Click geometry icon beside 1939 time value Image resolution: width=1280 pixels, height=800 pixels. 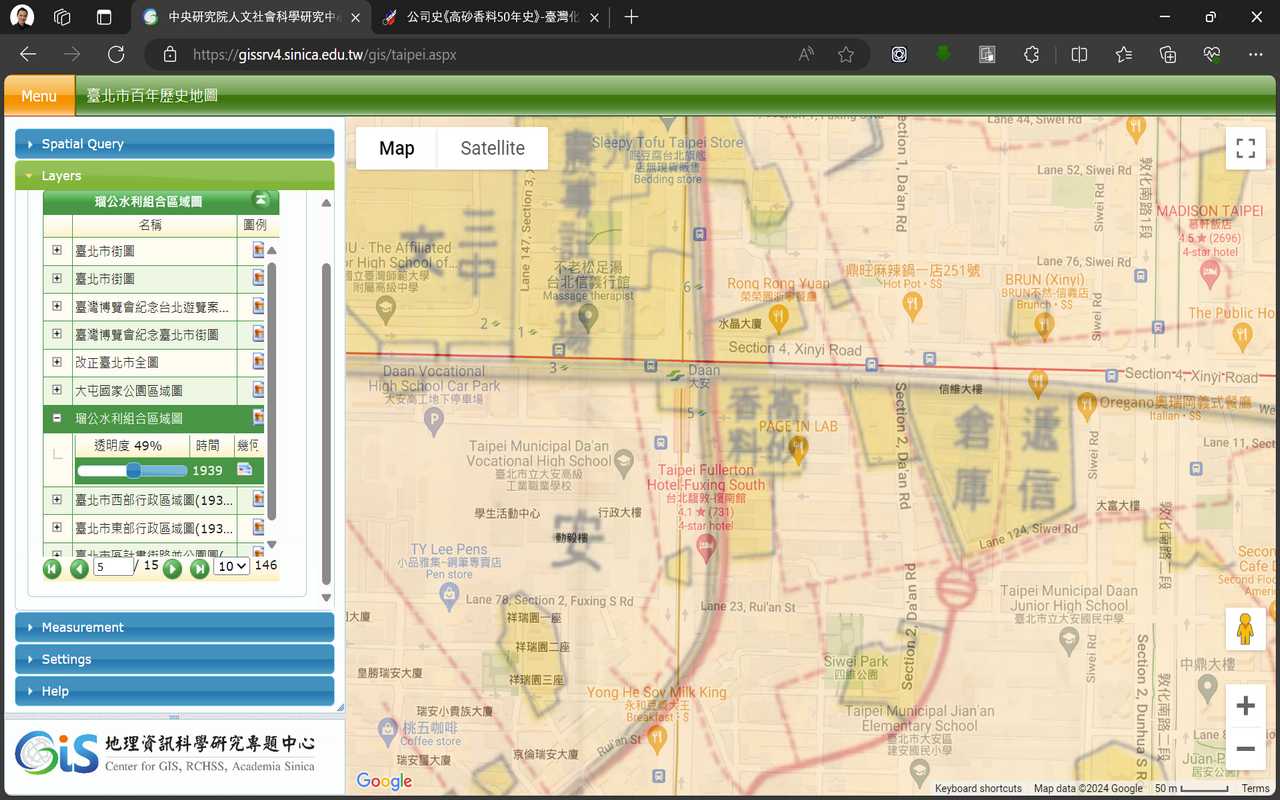(x=244, y=470)
